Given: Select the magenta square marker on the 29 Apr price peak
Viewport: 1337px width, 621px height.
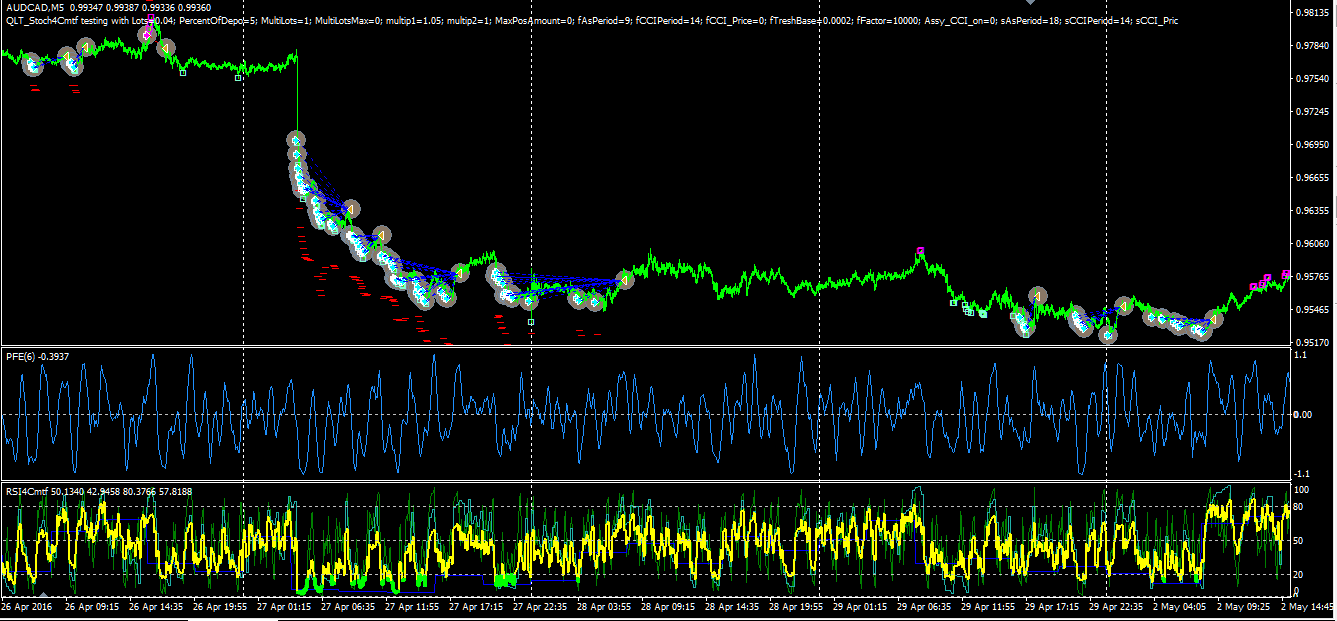Looking at the screenshot, I should (920, 251).
